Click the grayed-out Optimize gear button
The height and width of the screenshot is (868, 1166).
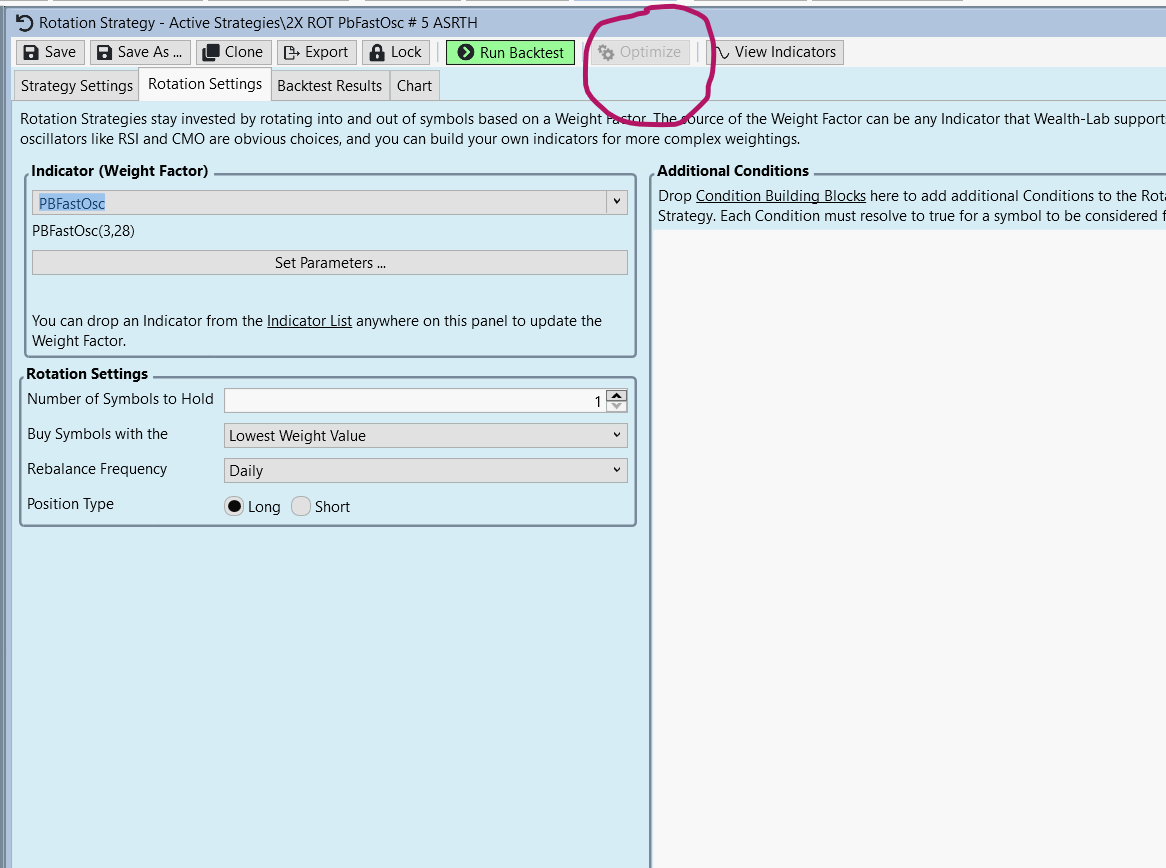click(639, 52)
